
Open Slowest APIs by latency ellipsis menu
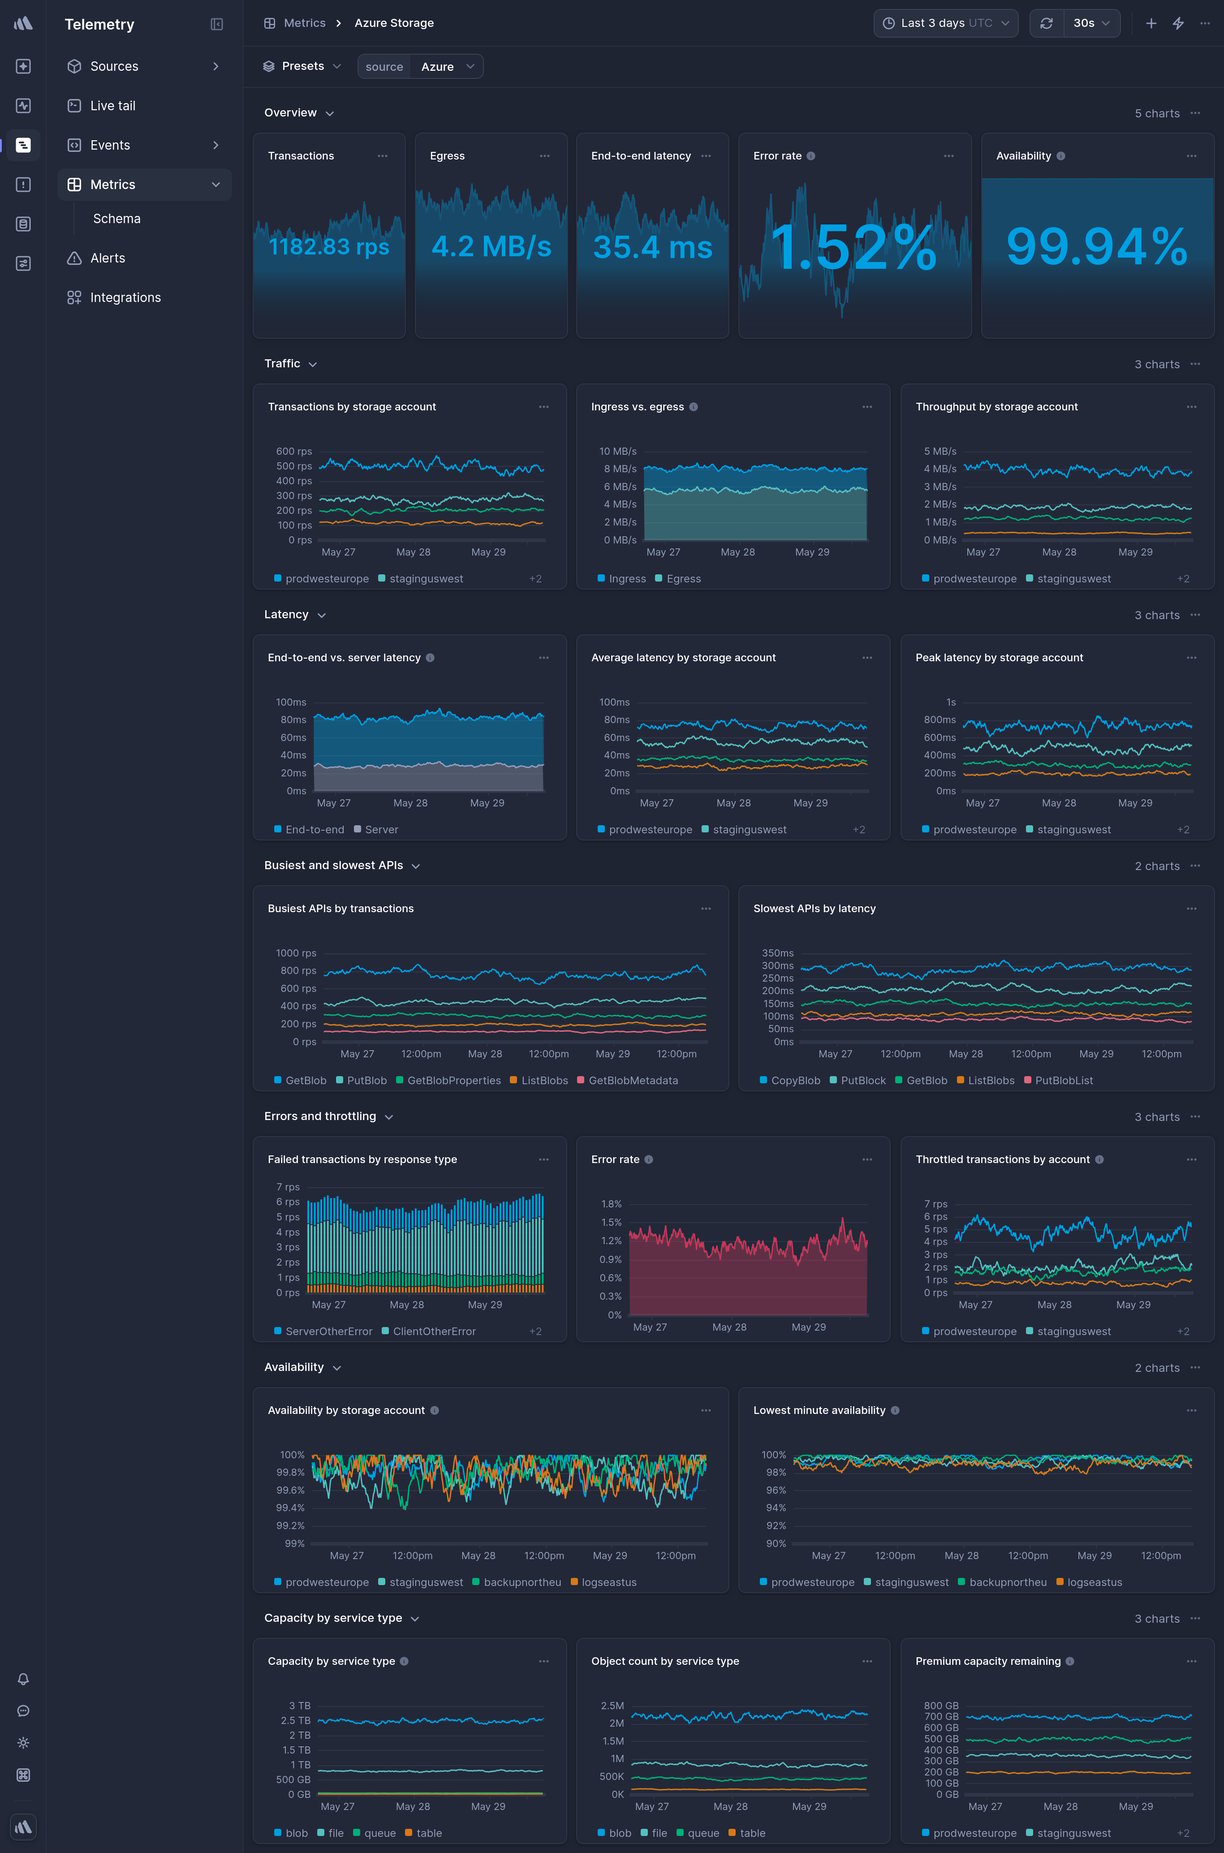[1191, 909]
